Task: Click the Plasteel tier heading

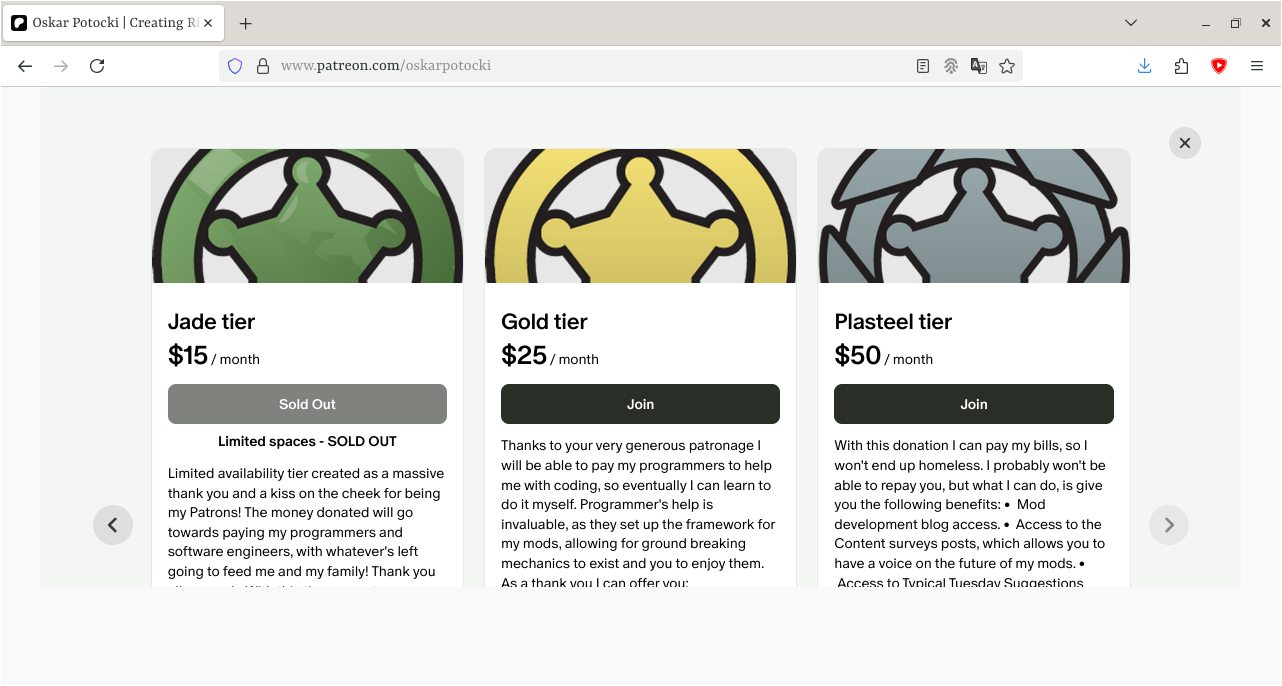Action: [x=893, y=322]
